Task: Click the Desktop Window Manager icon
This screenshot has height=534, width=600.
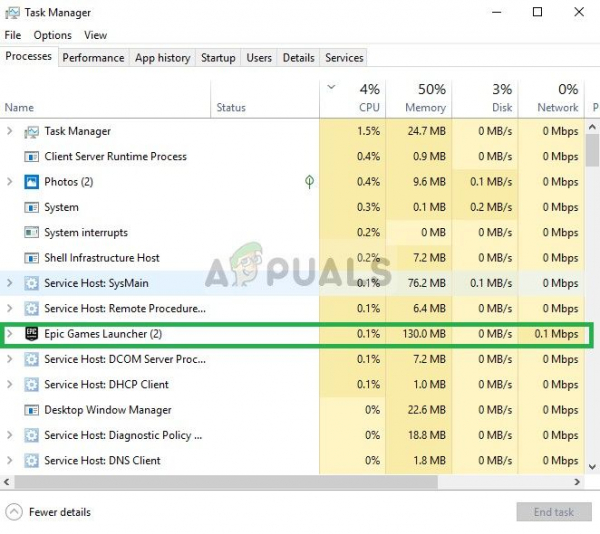Action: point(31,410)
